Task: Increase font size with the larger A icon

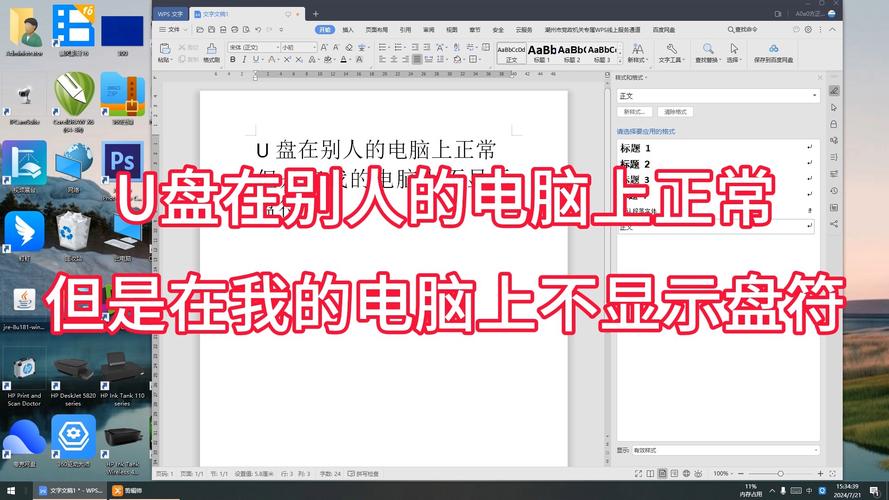Action: (324, 48)
